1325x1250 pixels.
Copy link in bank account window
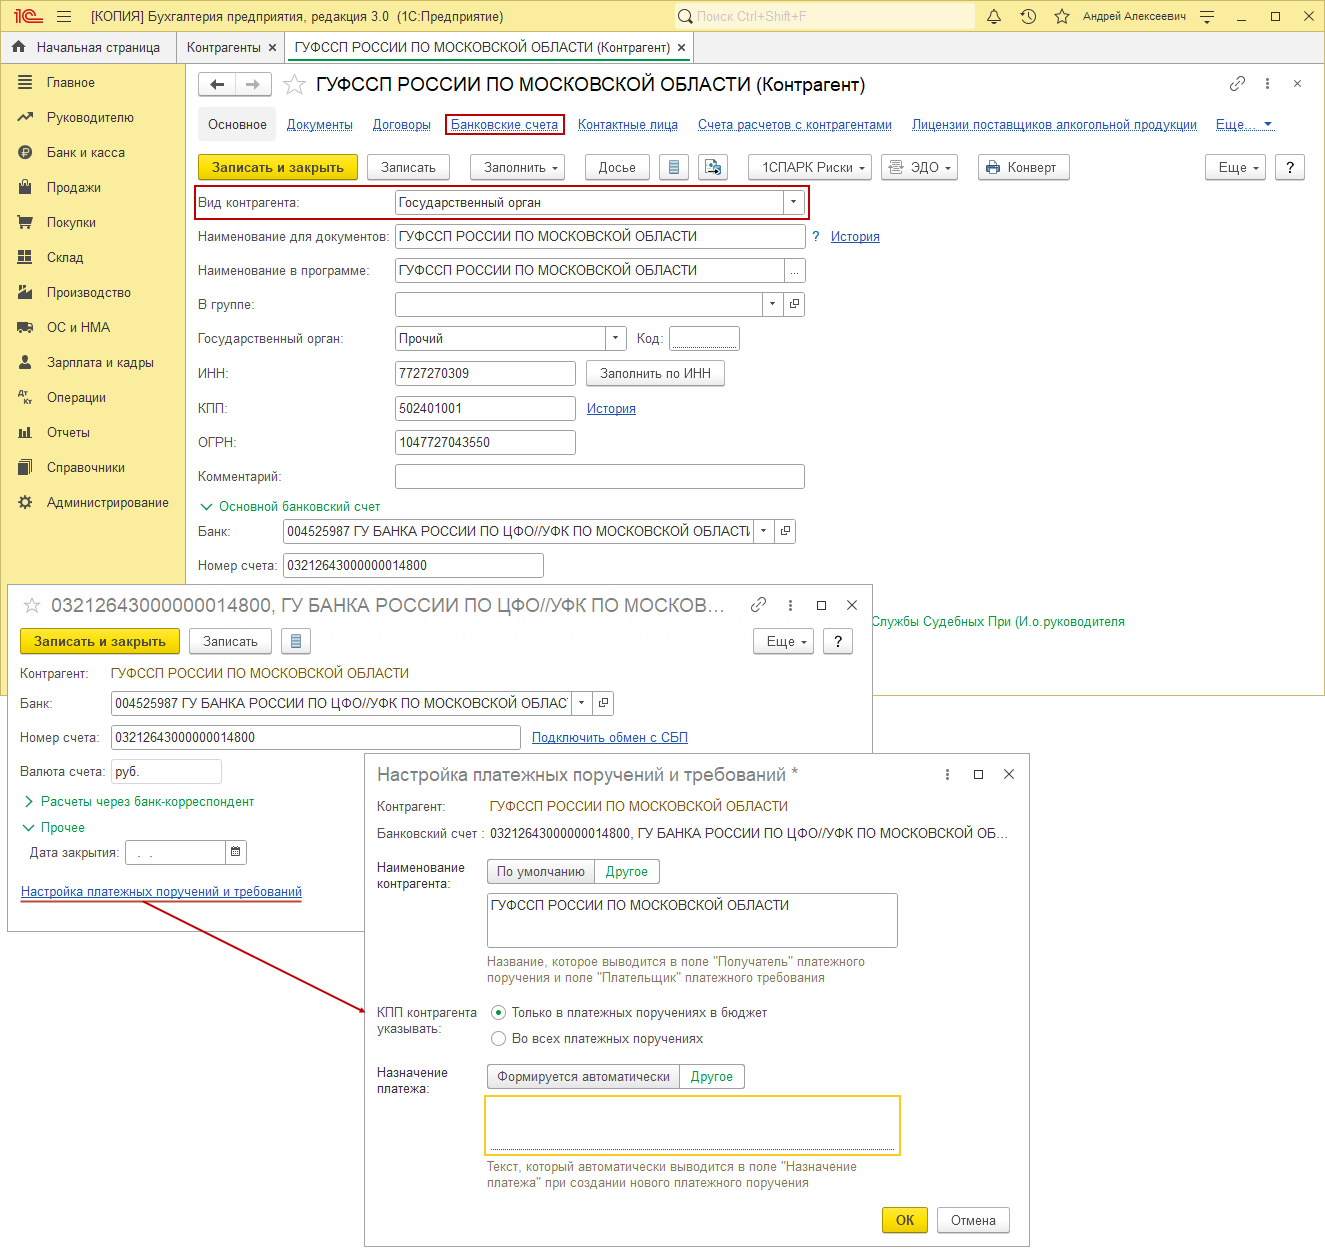(759, 605)
